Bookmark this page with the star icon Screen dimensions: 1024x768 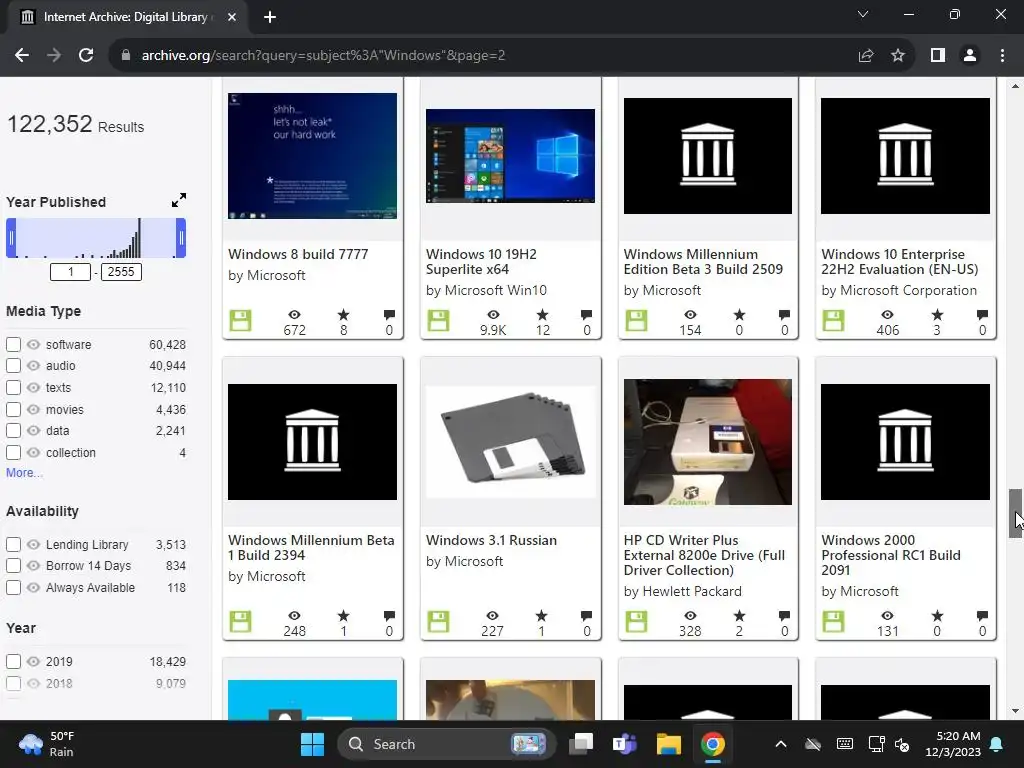pos(898,56)
